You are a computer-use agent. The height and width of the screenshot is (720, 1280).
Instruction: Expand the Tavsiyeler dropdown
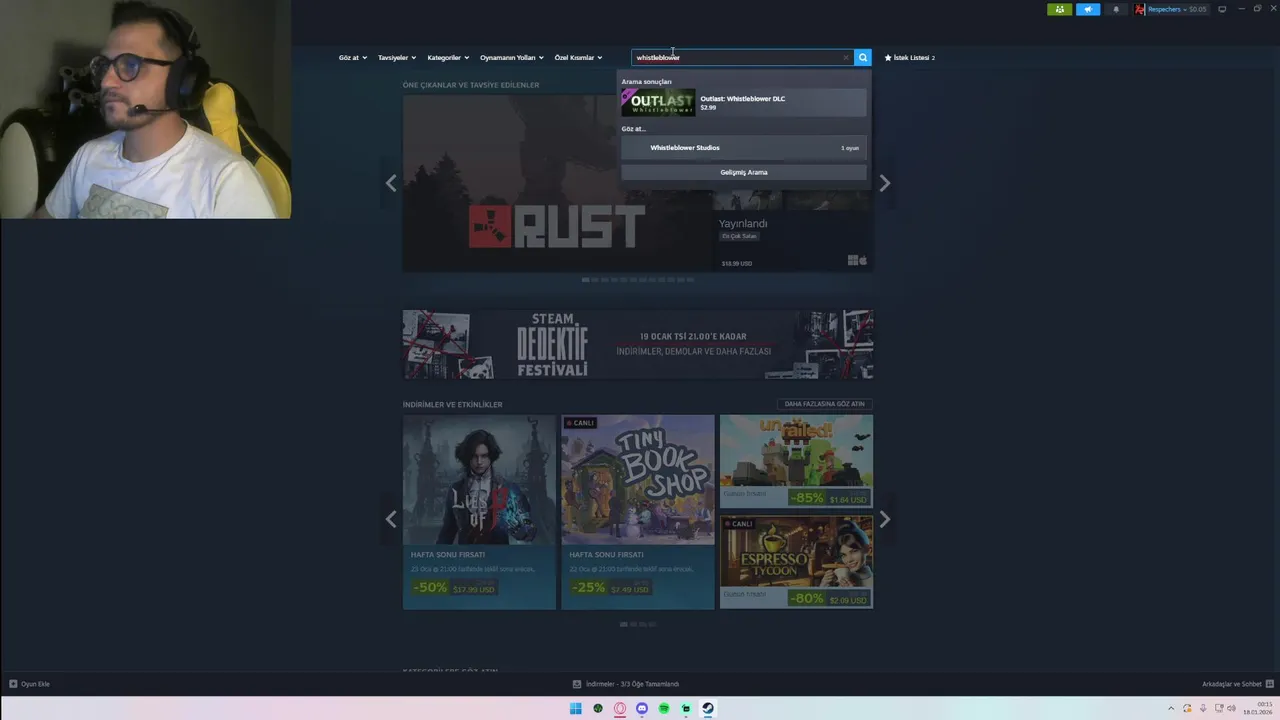[x=397, y=58]
